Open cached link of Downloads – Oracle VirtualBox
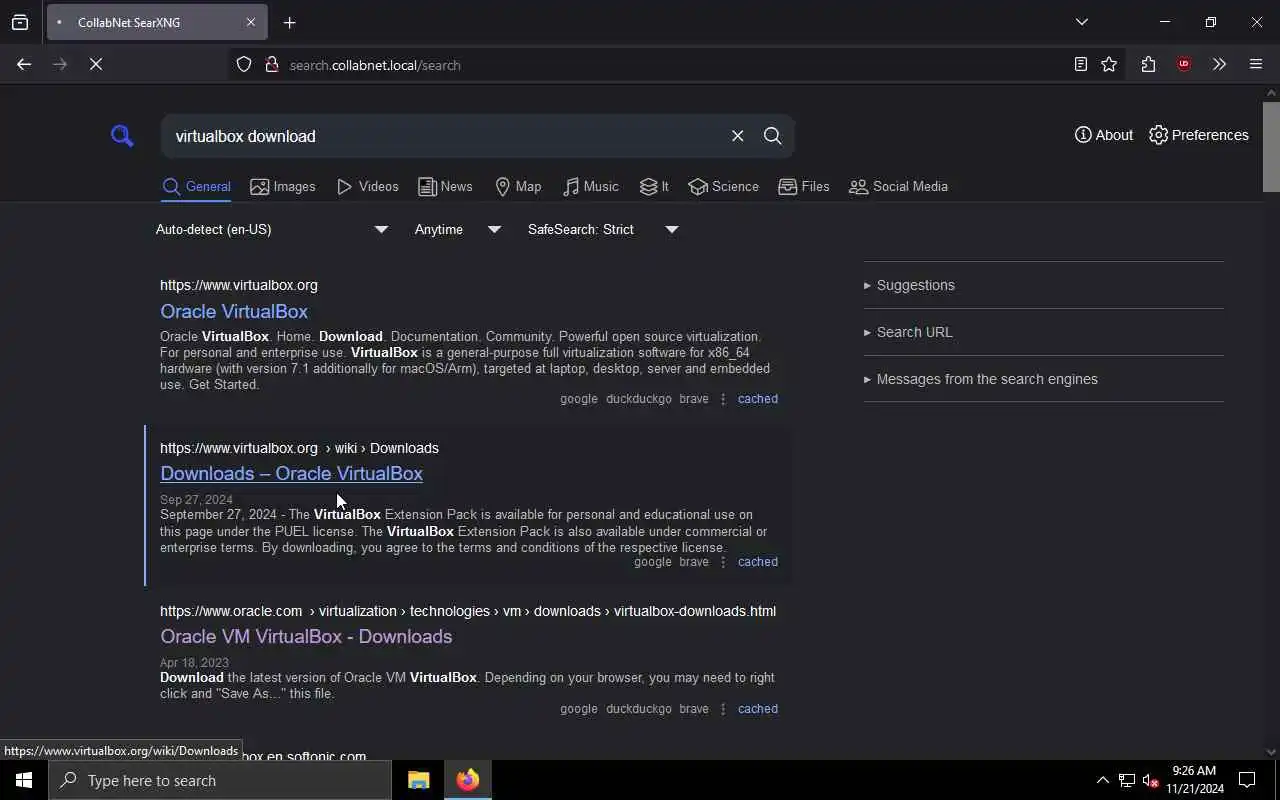1280x800 pixels. 757,562
